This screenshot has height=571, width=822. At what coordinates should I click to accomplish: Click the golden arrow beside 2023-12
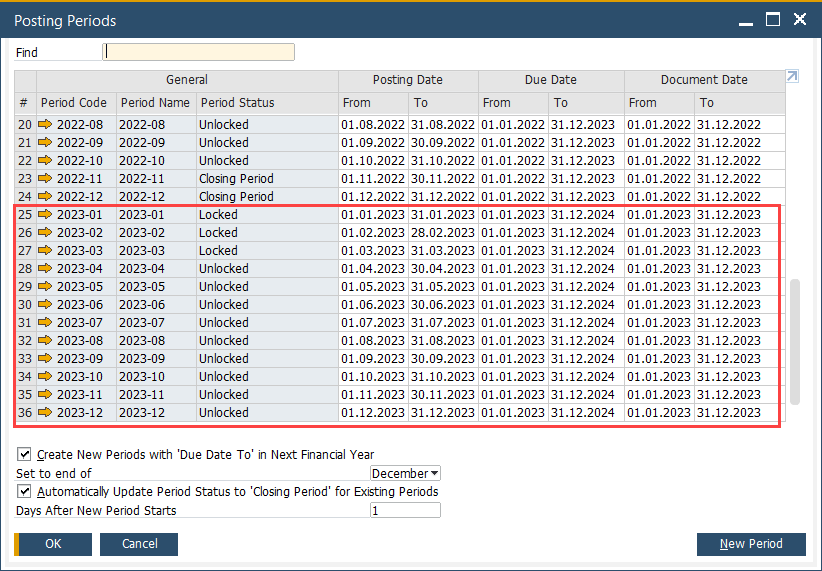click(46, 413)
